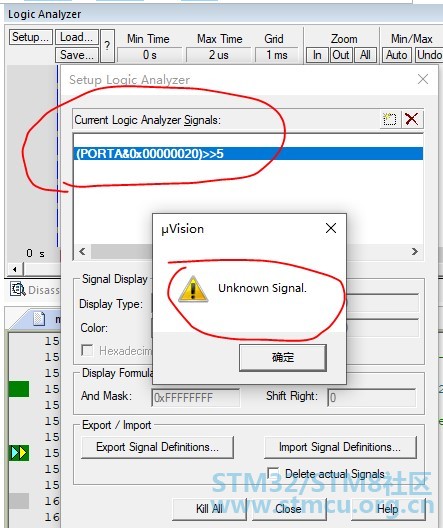Click Max Time 2 us value
The width and height of the screenshot is (443, 528).
(218, 55)
